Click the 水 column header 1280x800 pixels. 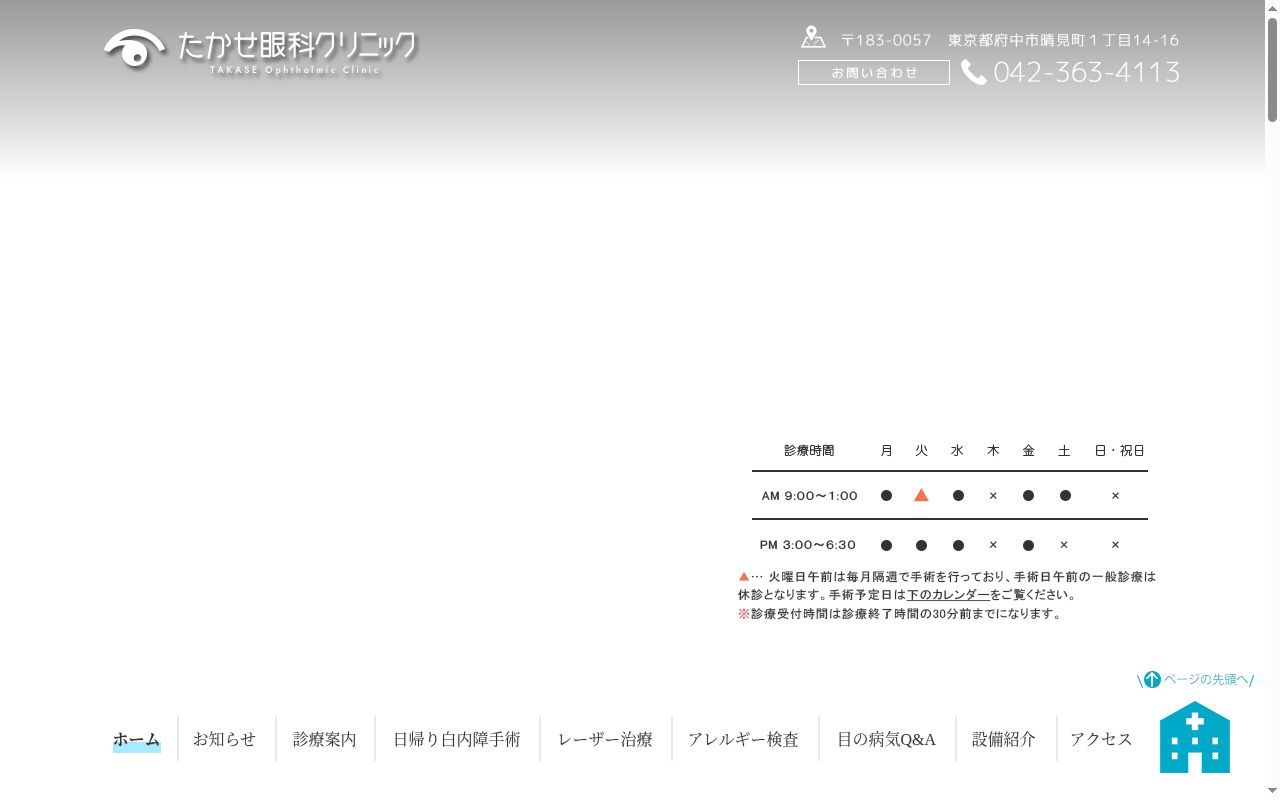click(957, 451)
